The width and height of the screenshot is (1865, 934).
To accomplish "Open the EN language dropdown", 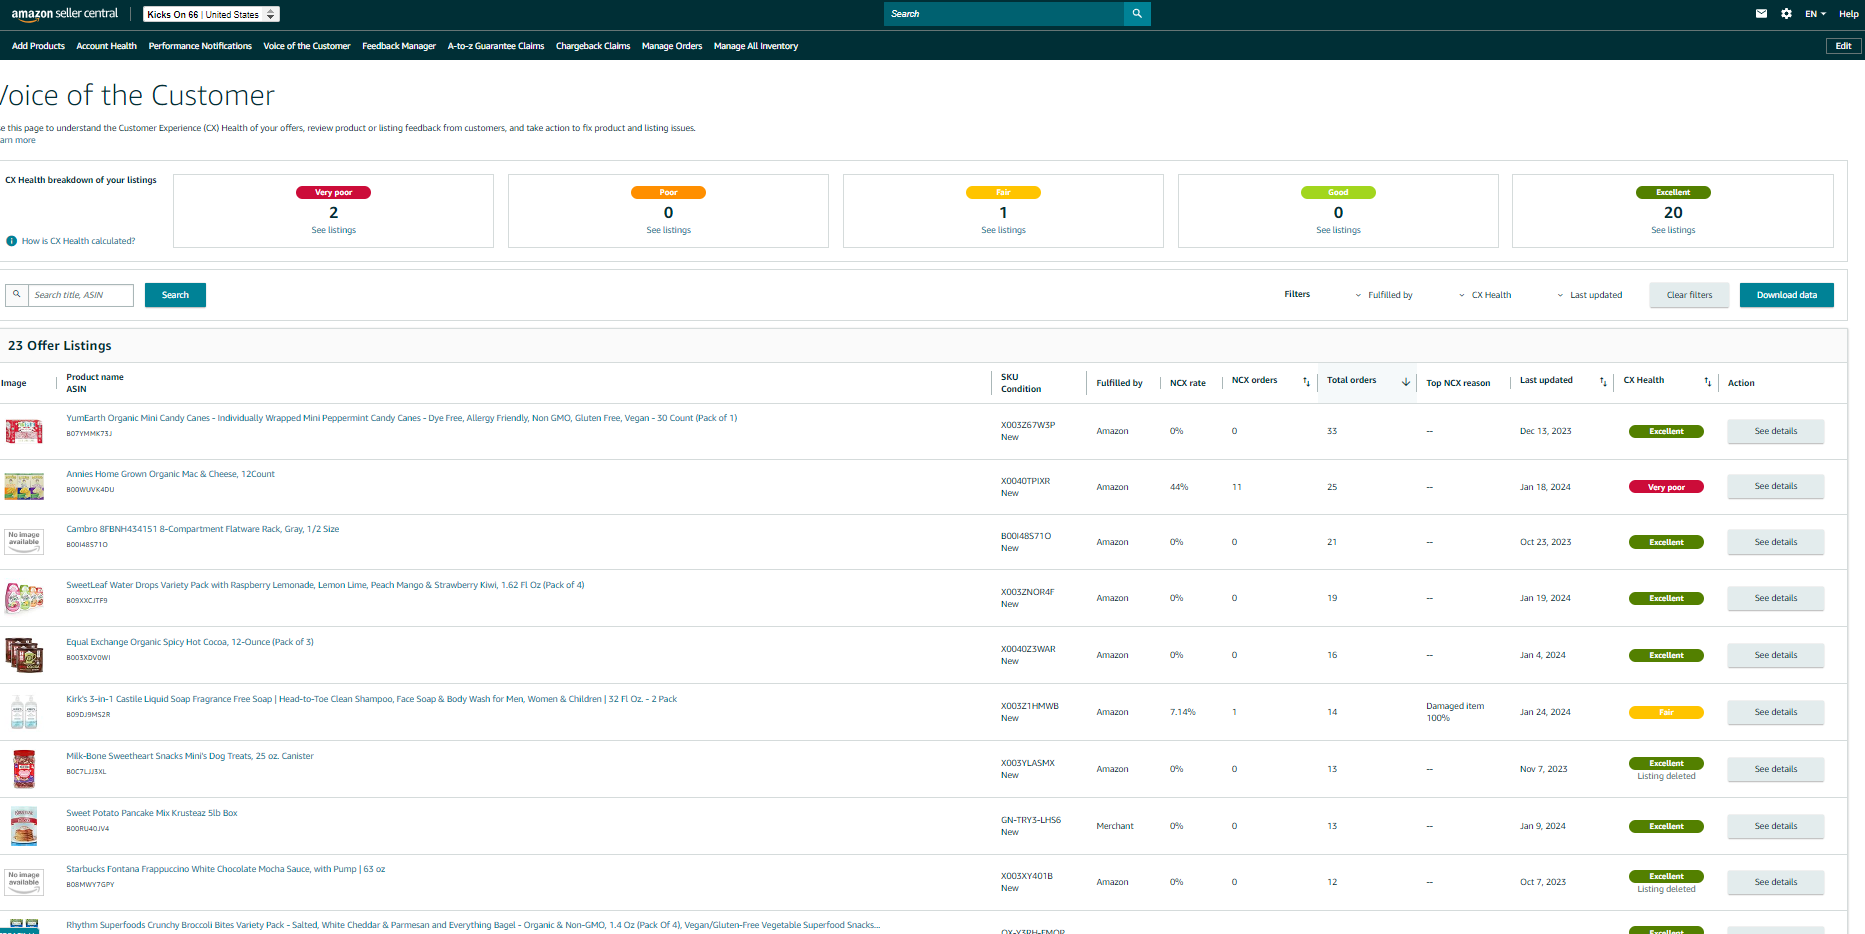I will click(1815, 14).
